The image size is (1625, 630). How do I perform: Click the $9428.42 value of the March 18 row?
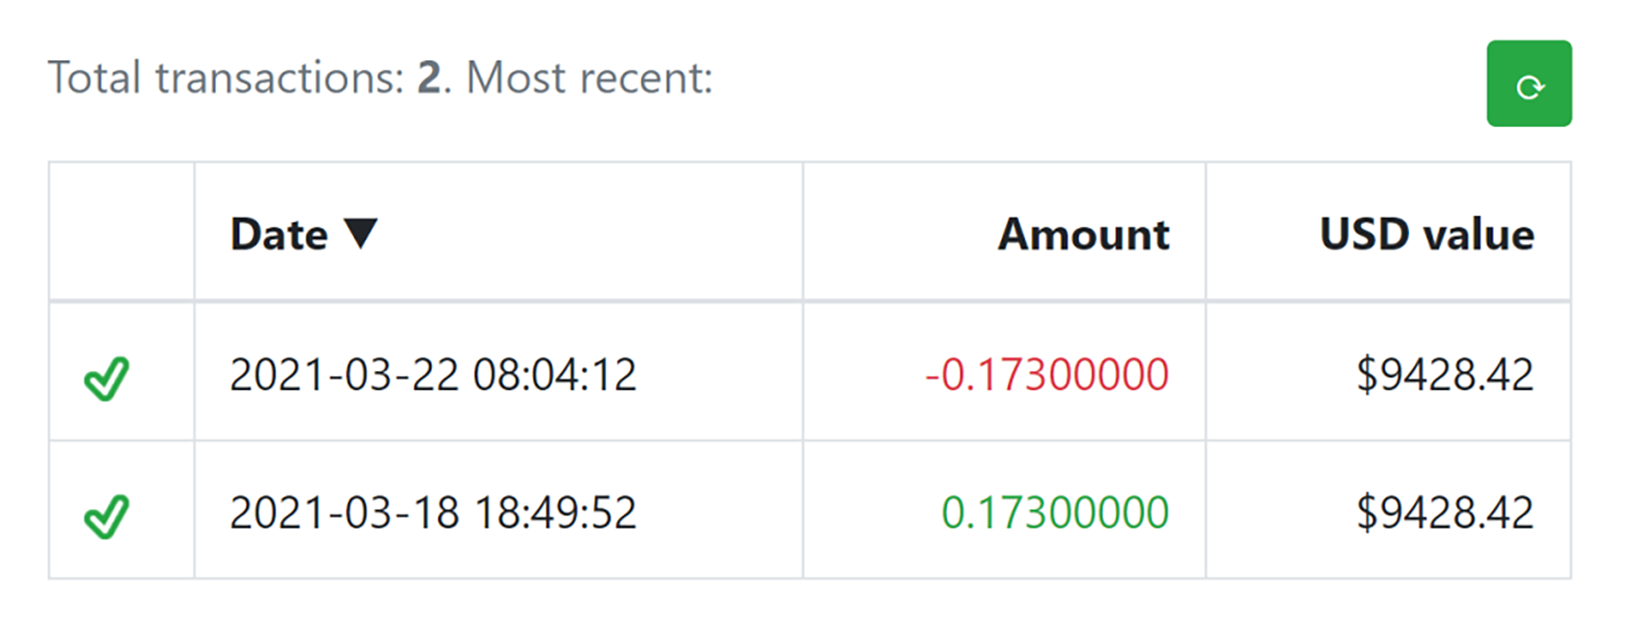(x=1444, y=514)
